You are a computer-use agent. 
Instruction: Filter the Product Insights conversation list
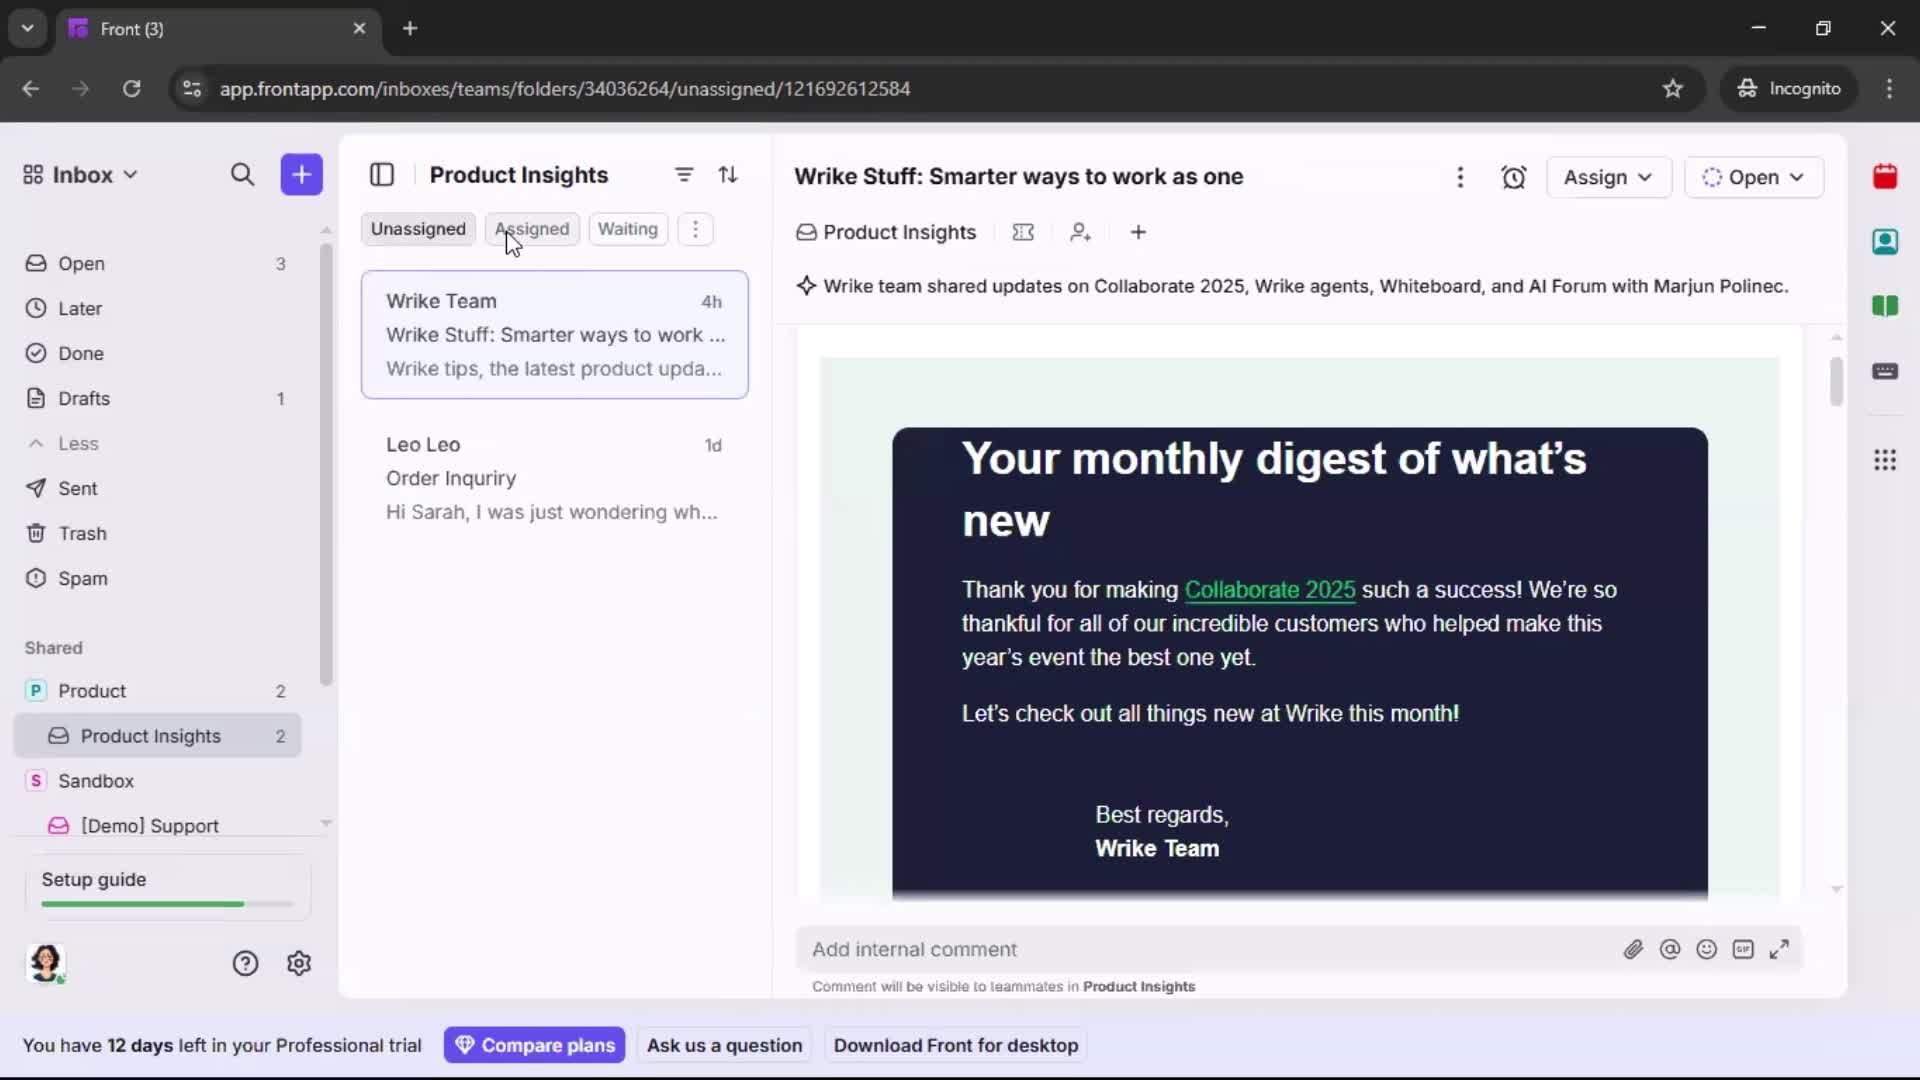(x=684, y=174)
